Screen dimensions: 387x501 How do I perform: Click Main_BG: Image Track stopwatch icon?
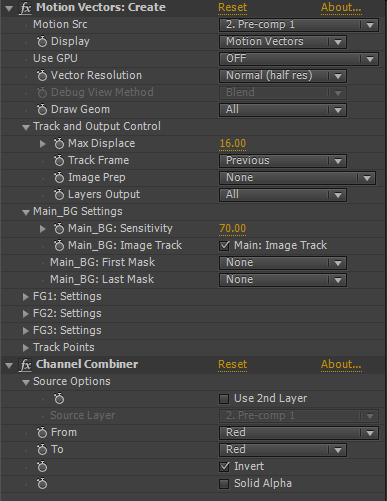(x=59, y=246)
